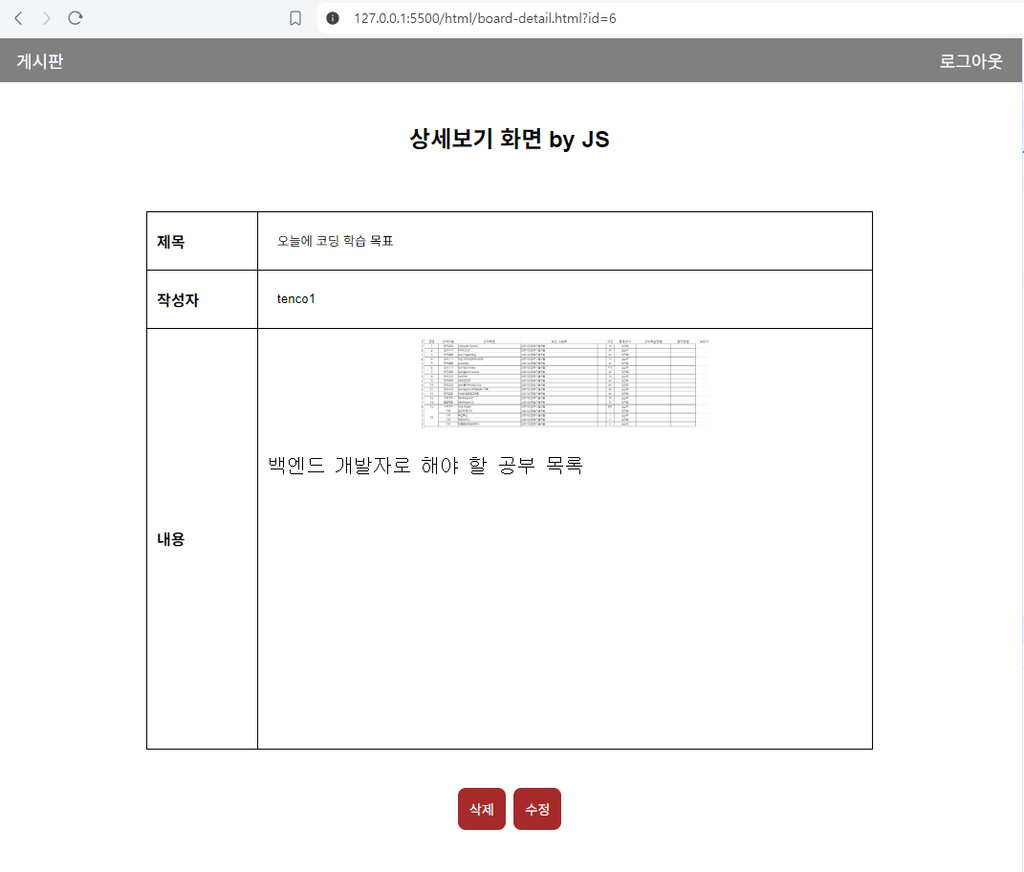The height and width of the screenshot is (872, 1024).
Task: Click the browser forward arrow
Action: click(x=46, y=18)
